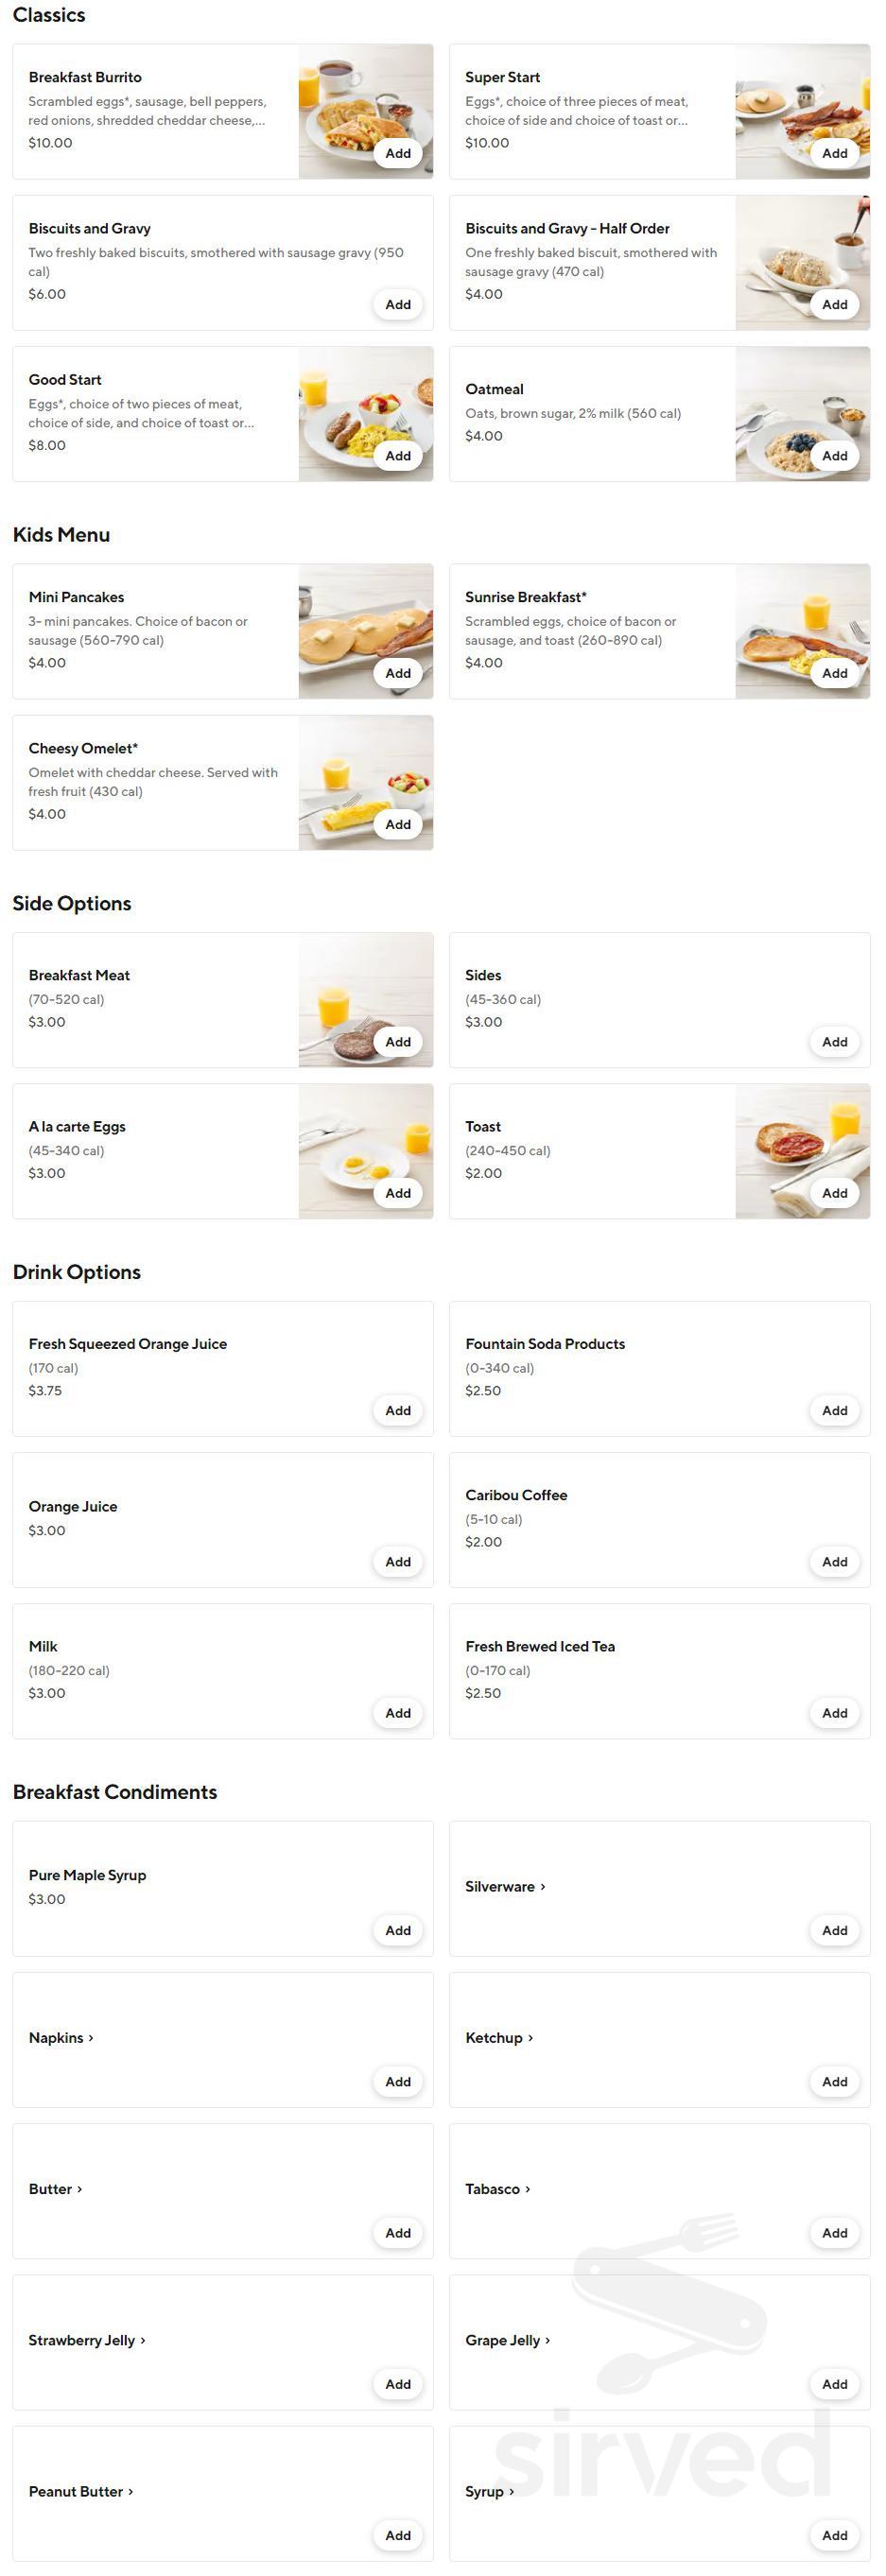Add Fresh Squeezed Orange Juice
Screen dimensions: 886x2576
[397, 1410]
